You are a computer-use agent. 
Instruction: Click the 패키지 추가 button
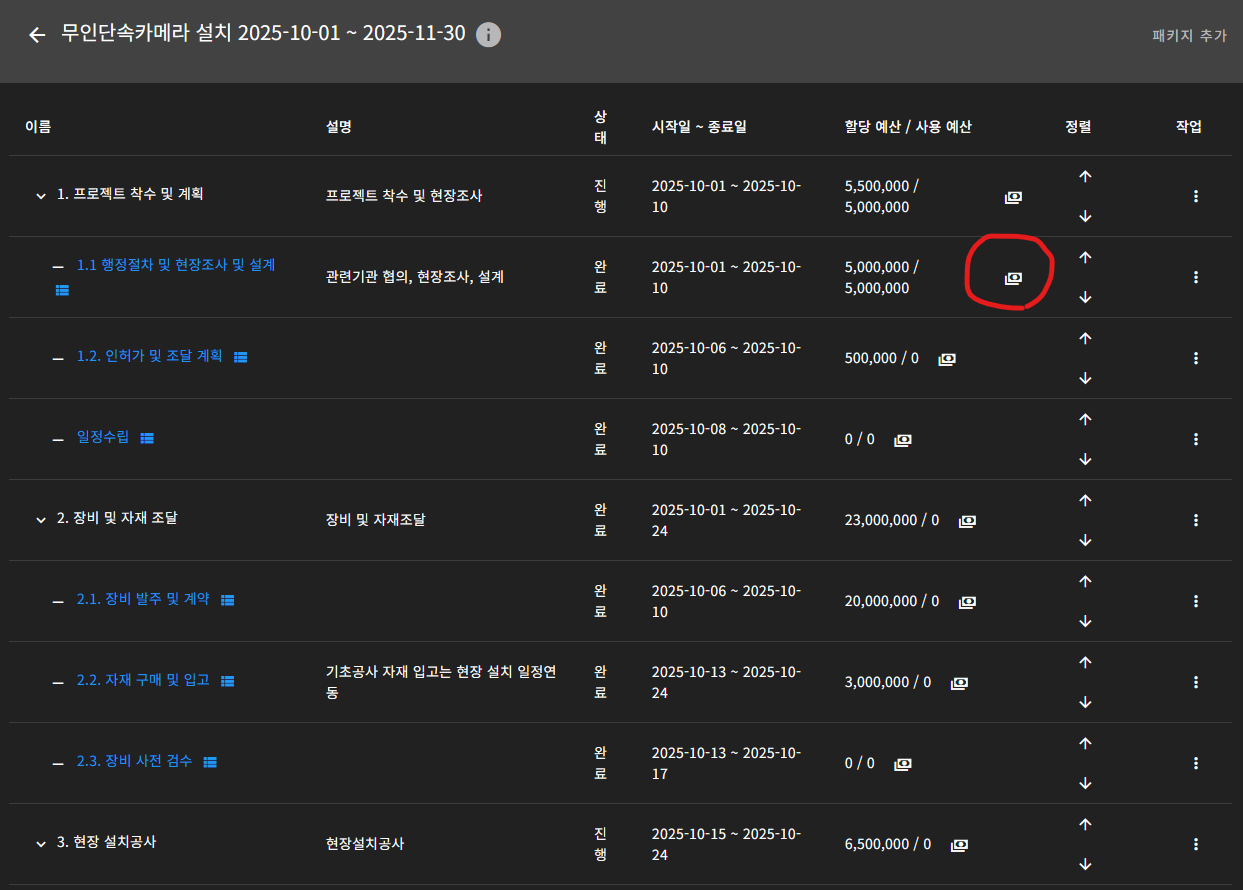(x=1189, y=35)
